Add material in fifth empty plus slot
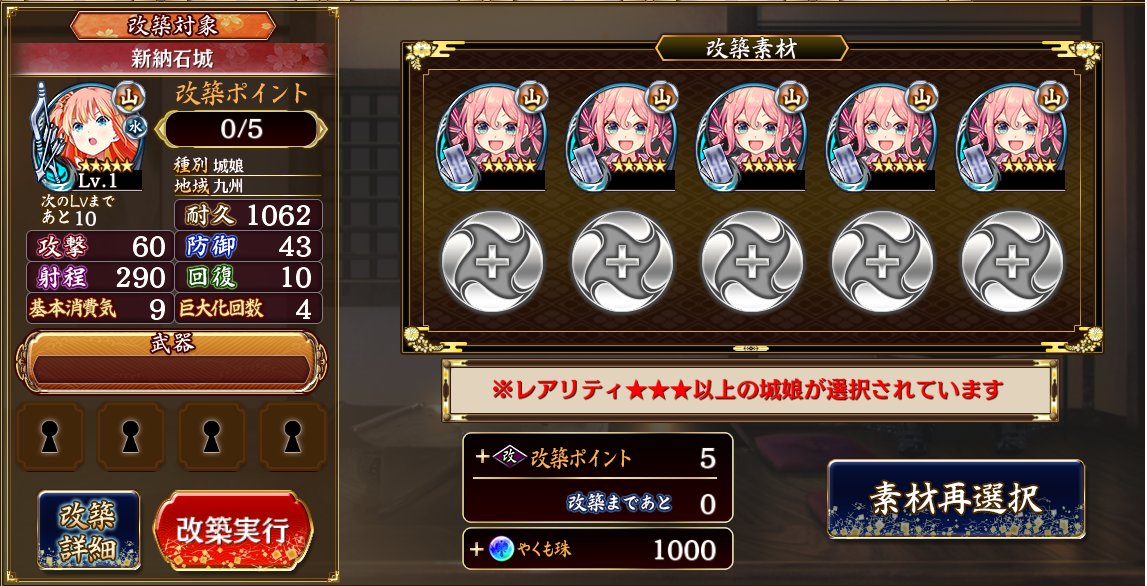The width and height of the screenshot is (1147, 586). [1012, 262]
